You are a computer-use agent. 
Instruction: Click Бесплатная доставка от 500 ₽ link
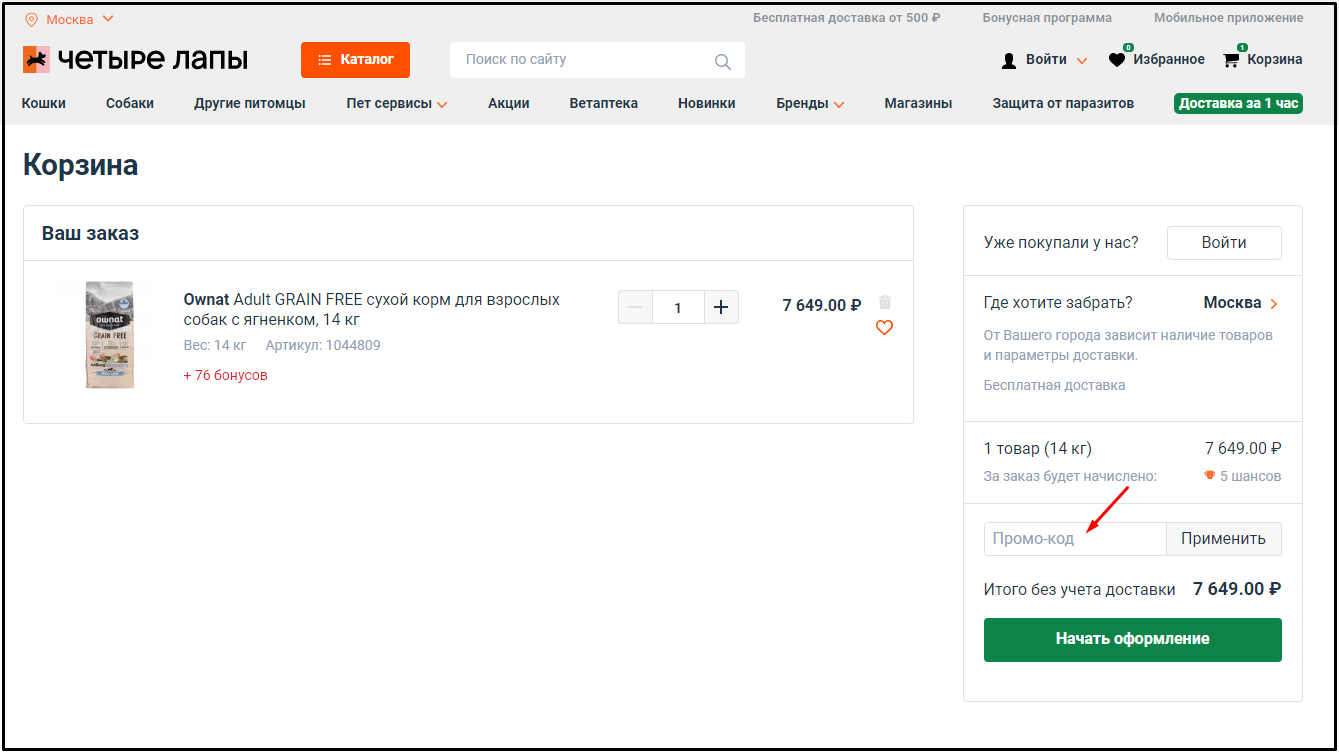point(846,18)
